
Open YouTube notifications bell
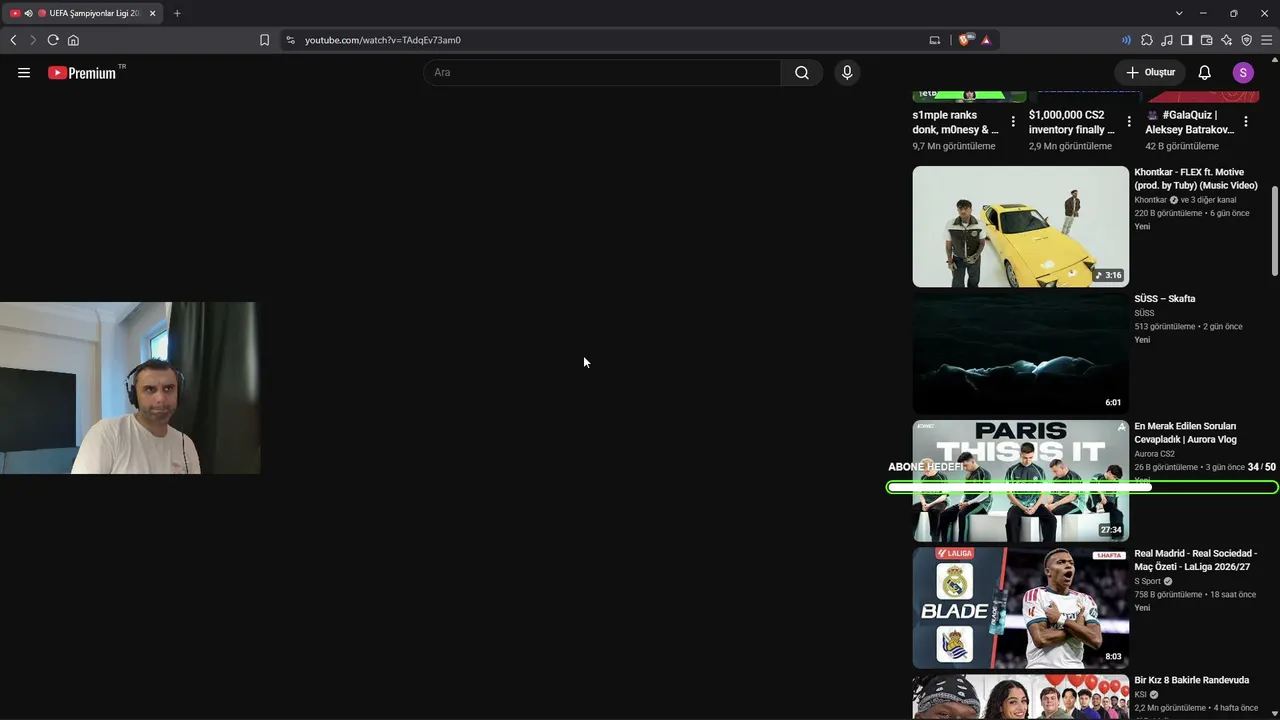click(x=1205, y=73)
